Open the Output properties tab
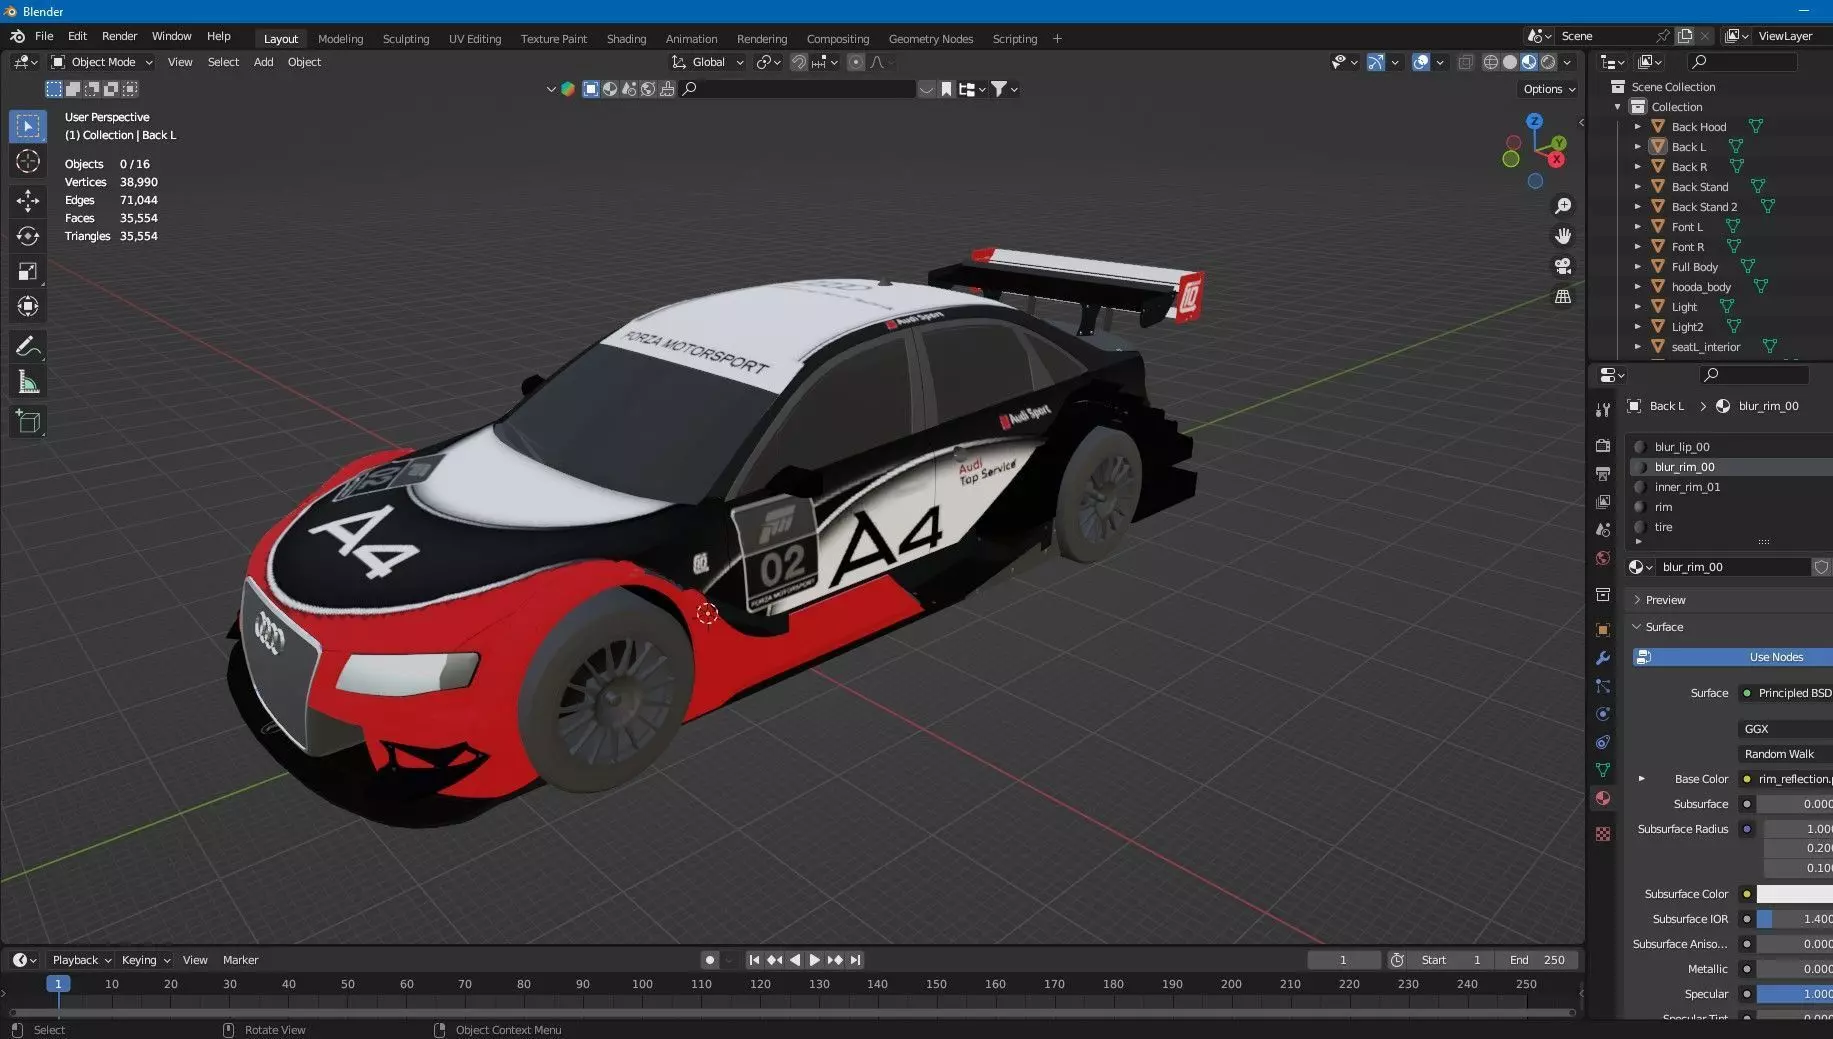1833x1039 pixels. click(1603, 473)
